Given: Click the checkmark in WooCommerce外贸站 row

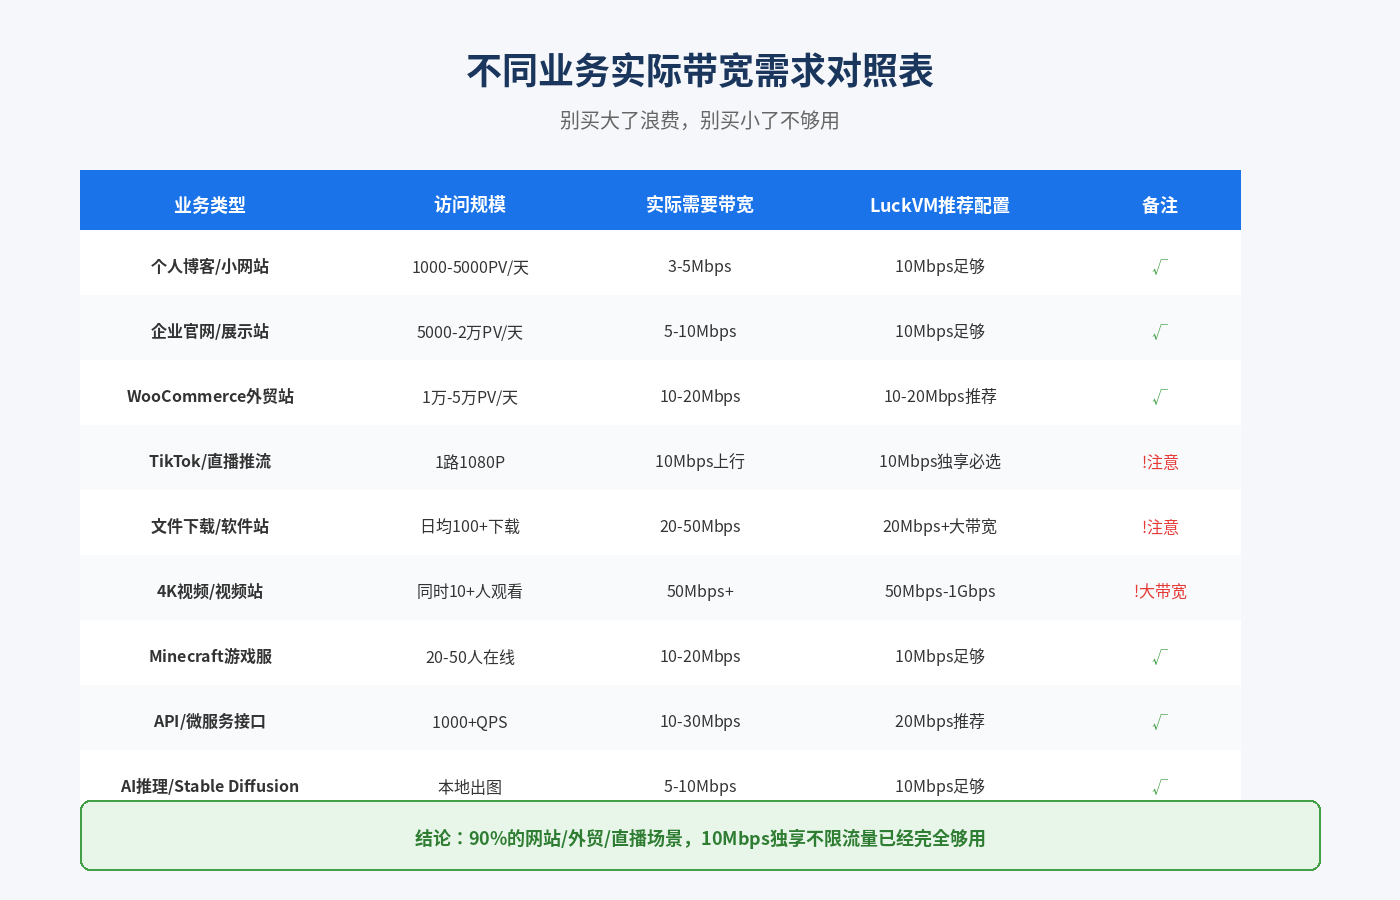Looking at the screenshot, I should (1160, 397).
